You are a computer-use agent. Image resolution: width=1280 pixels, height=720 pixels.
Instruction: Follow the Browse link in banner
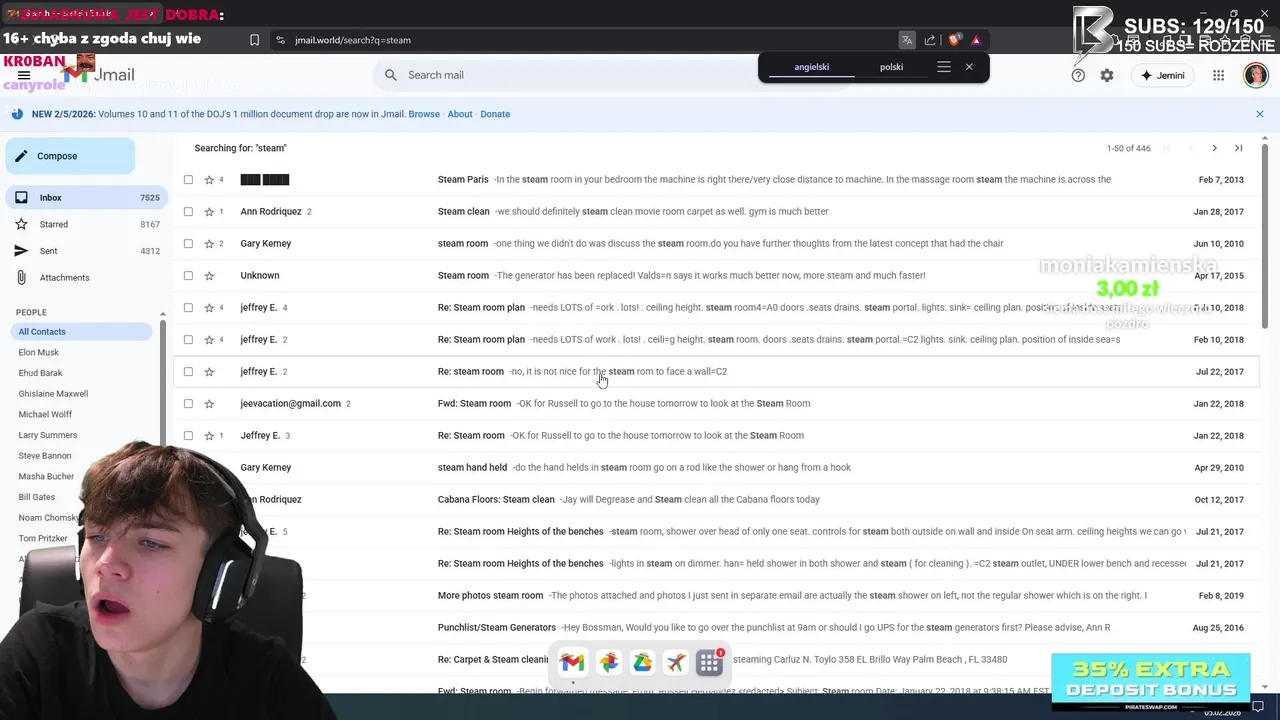[424, 114]
